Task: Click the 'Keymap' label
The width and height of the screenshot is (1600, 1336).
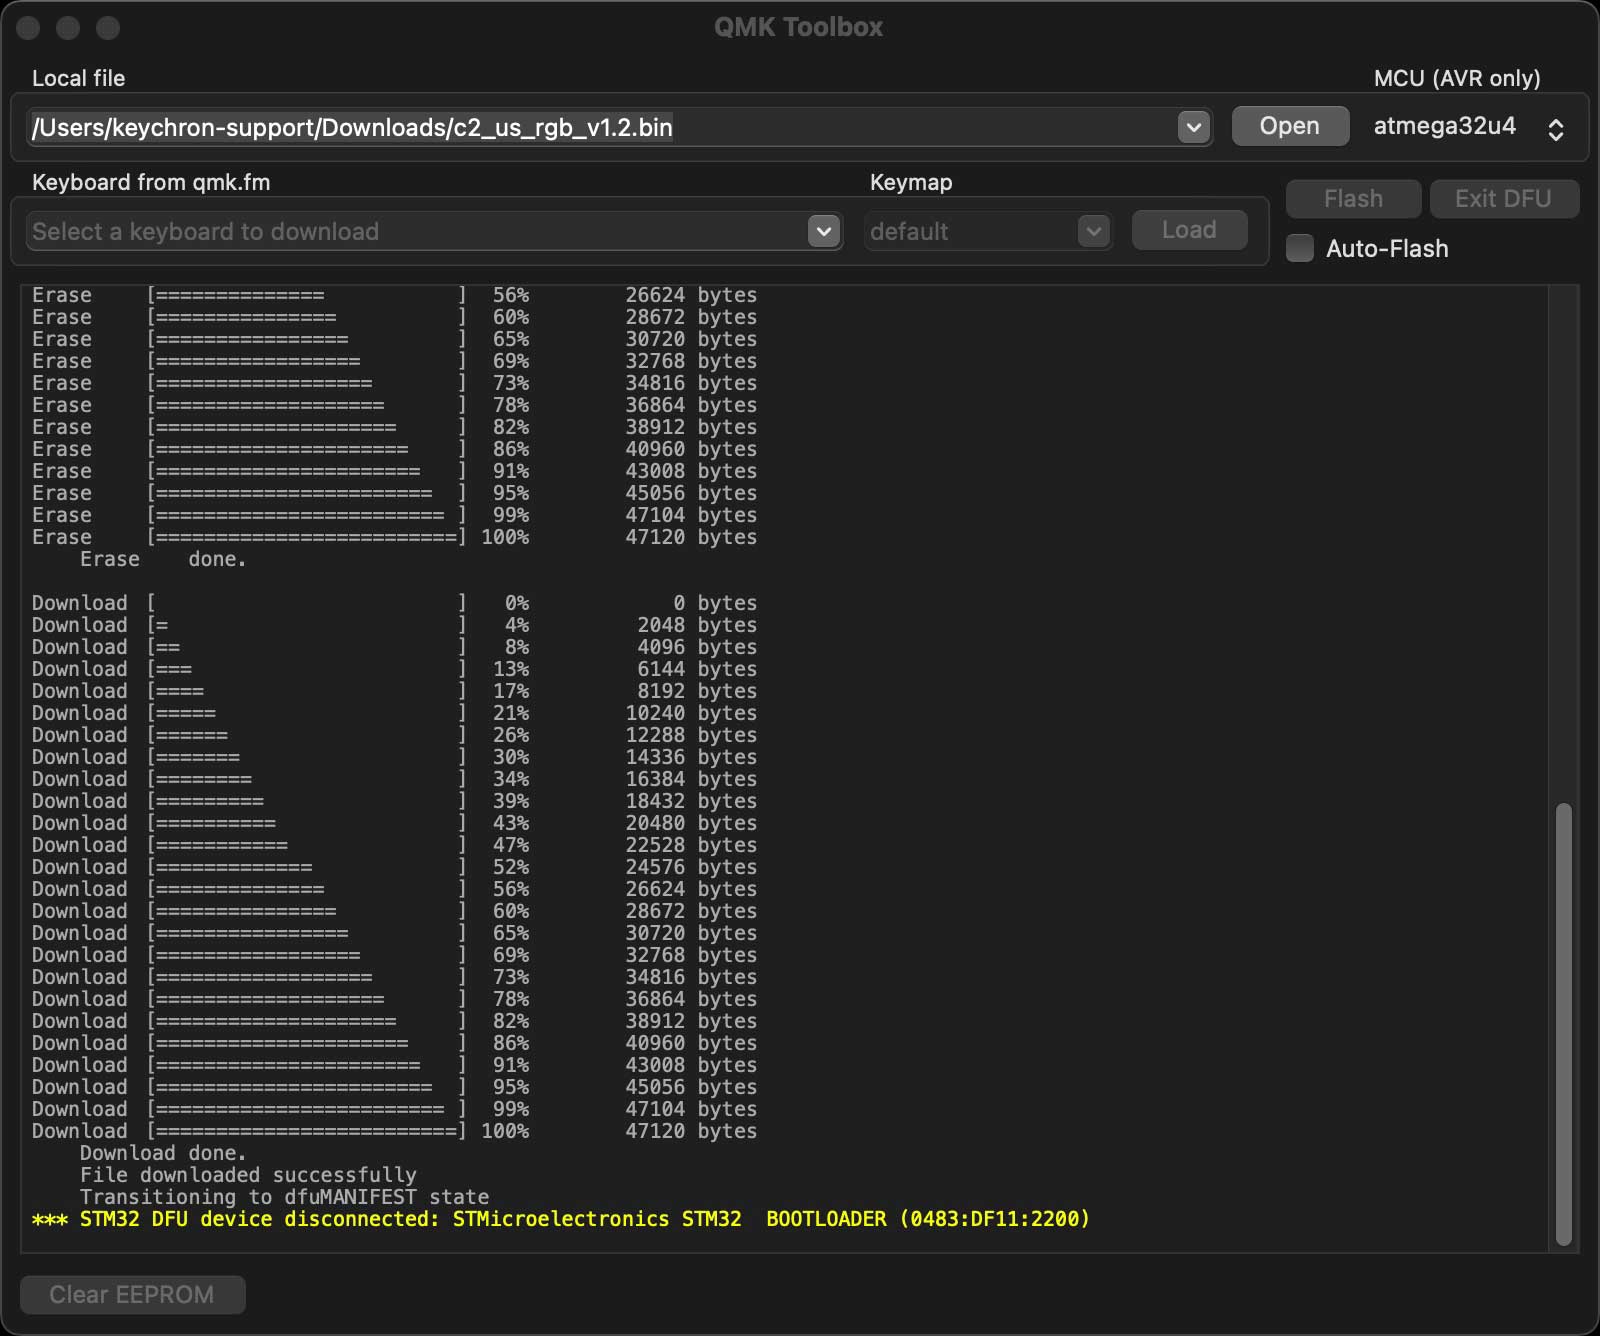Action: (x=911, y=182)
